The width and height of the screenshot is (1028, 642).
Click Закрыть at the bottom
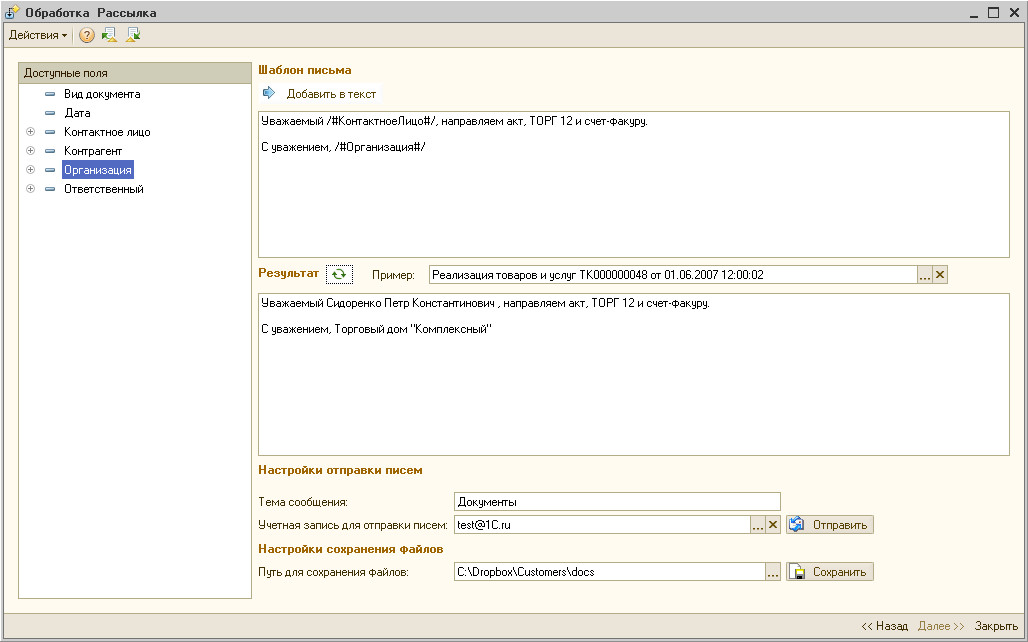coord(996,626)
